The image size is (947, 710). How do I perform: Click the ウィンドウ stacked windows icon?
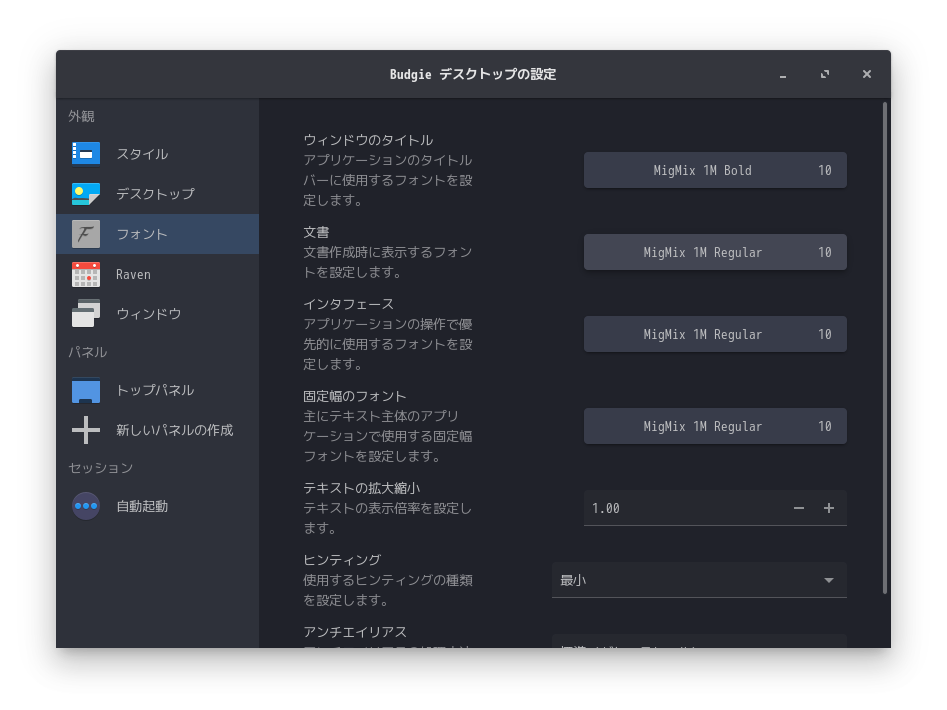tap(86, 314)
